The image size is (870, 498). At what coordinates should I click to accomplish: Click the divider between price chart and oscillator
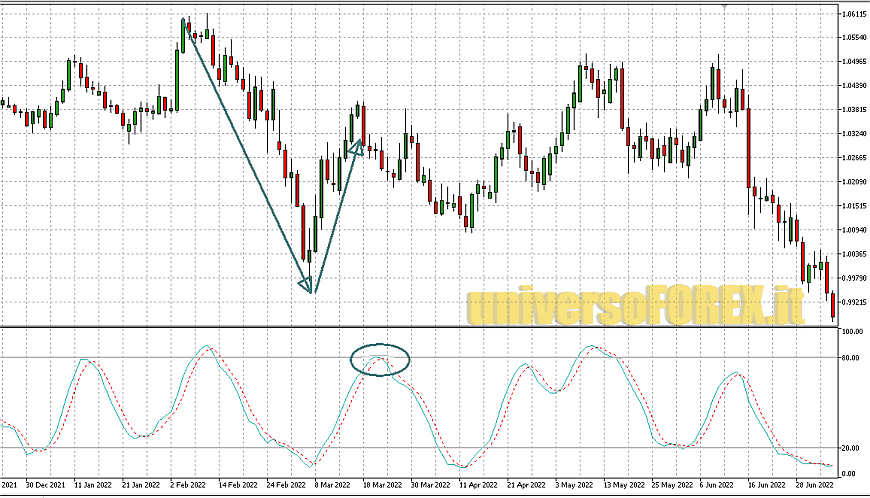[x=420, y=326]
